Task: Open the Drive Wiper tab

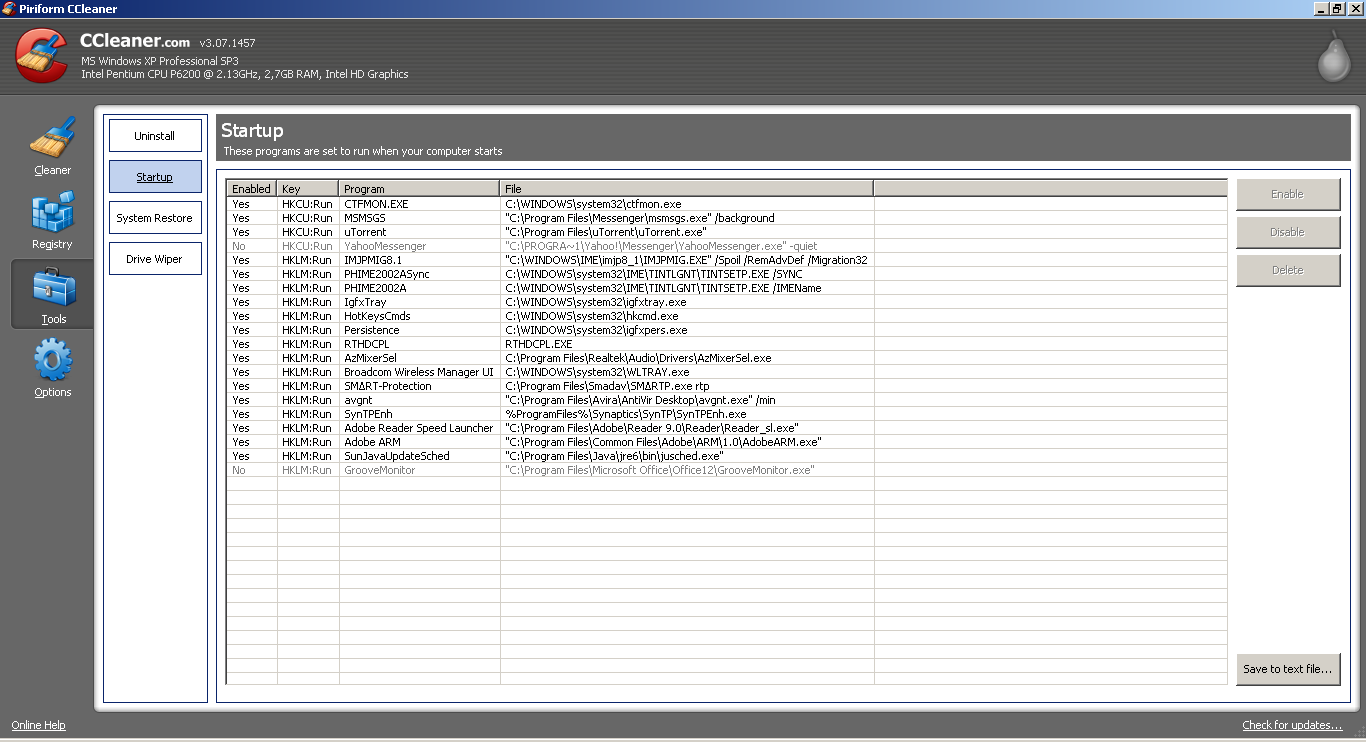Action: click(x=155, y=259)
